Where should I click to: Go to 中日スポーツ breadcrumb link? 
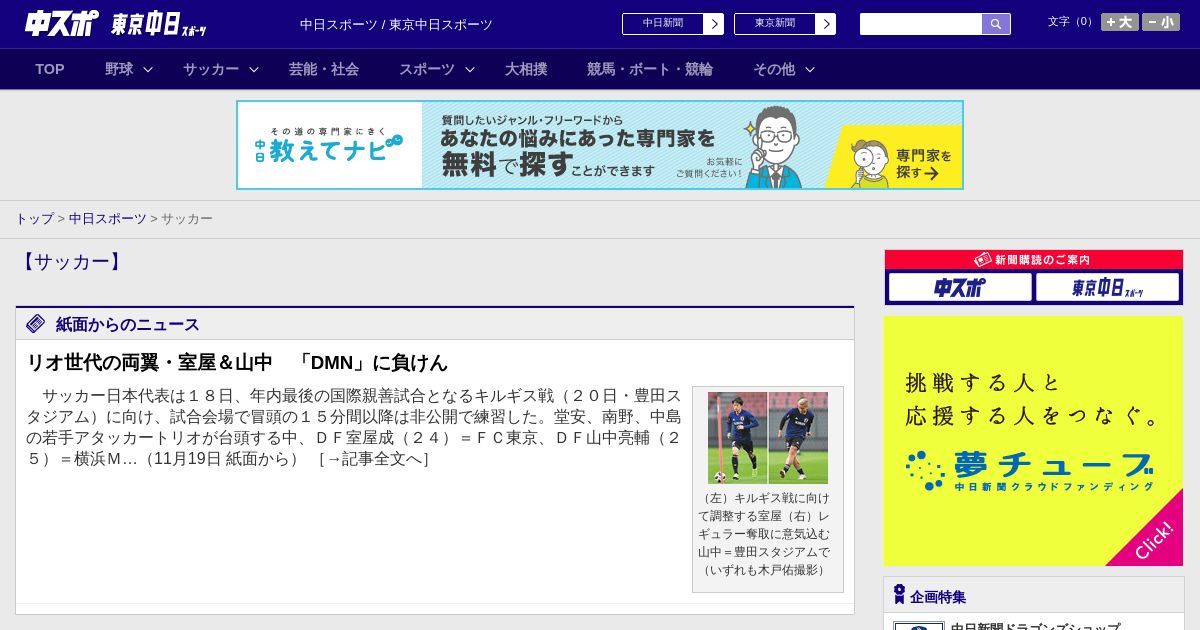tap(108, 218)
